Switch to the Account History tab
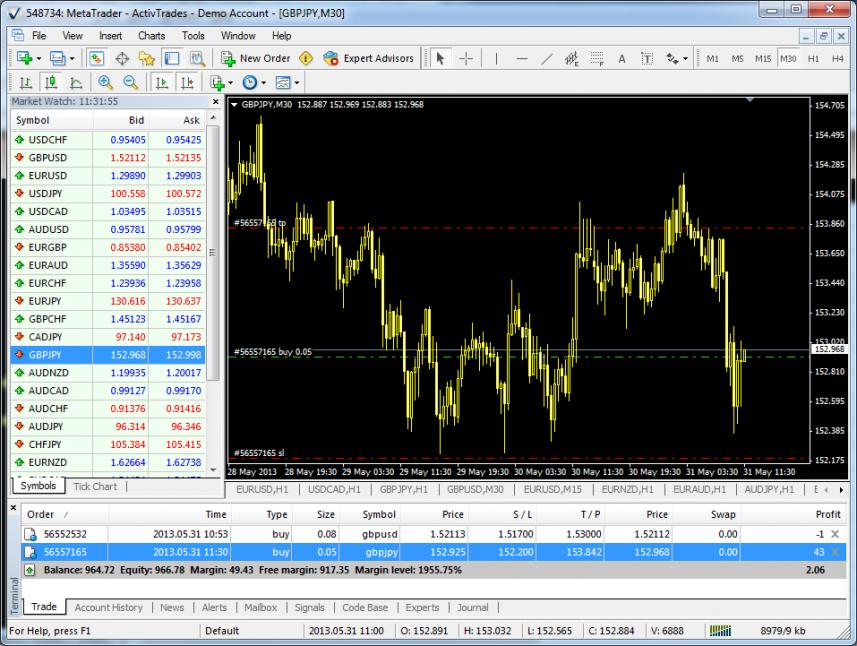The image size is (857, 646). 108,607
